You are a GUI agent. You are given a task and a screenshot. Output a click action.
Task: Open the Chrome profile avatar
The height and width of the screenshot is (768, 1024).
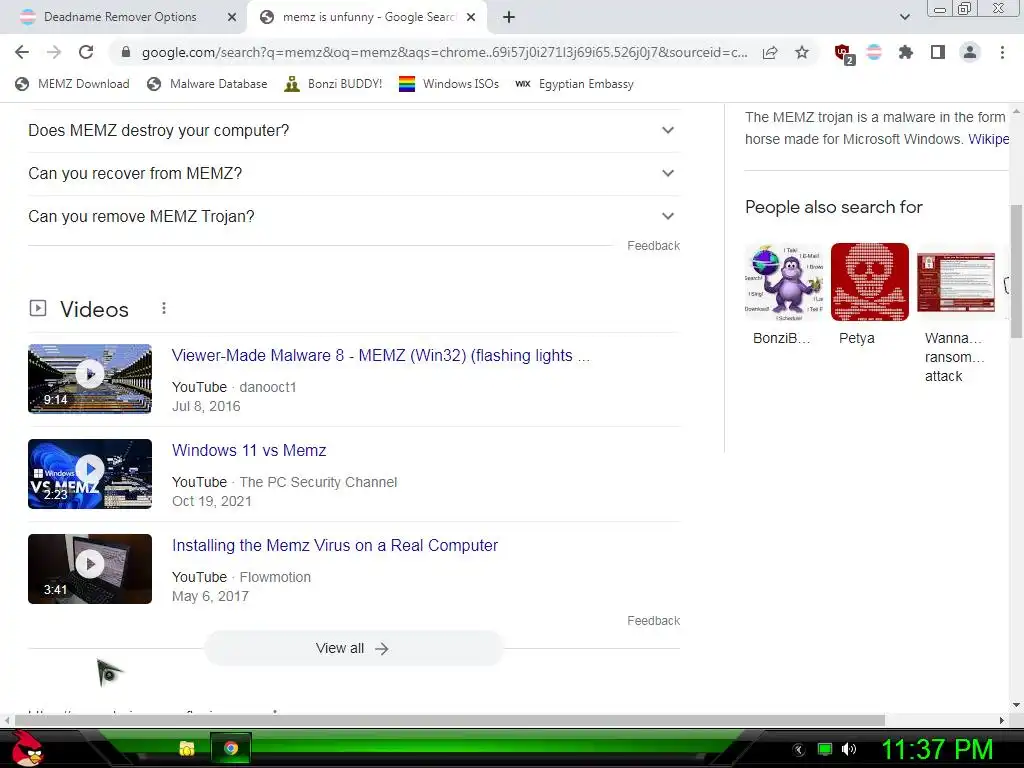coord(970,52)
